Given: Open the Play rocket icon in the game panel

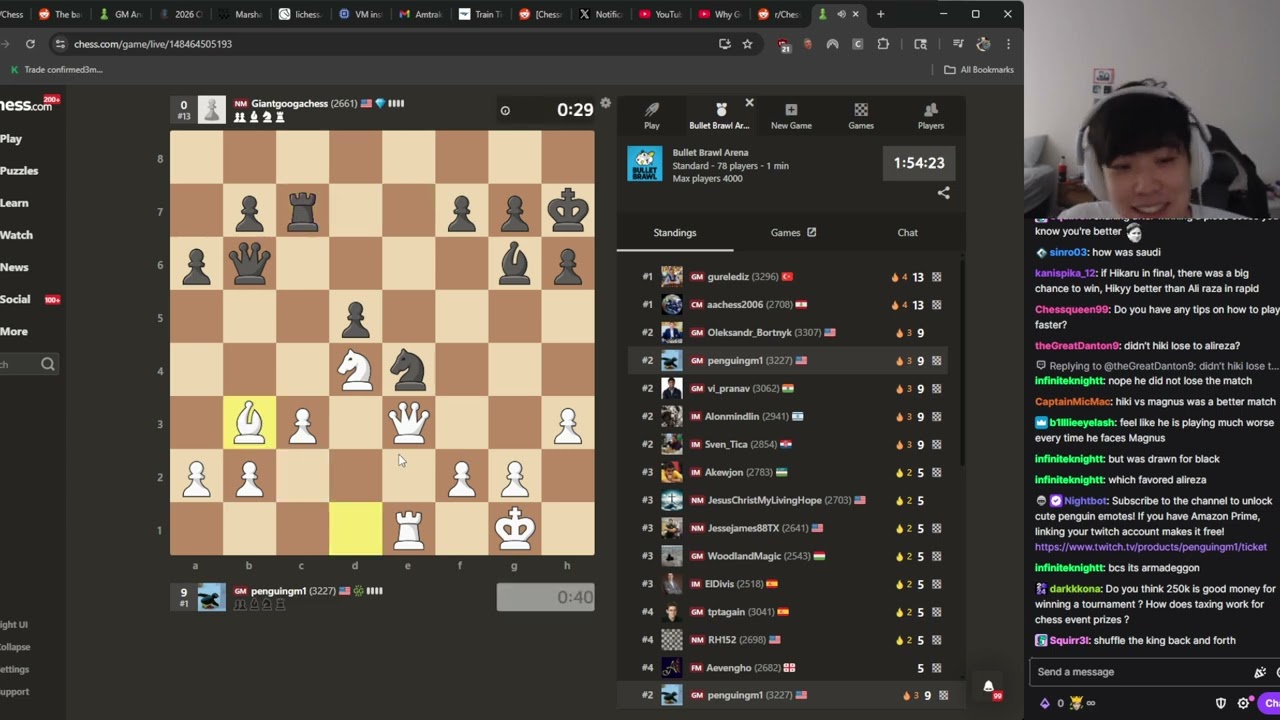Looking at the screenshot, I should pos(651,115).
